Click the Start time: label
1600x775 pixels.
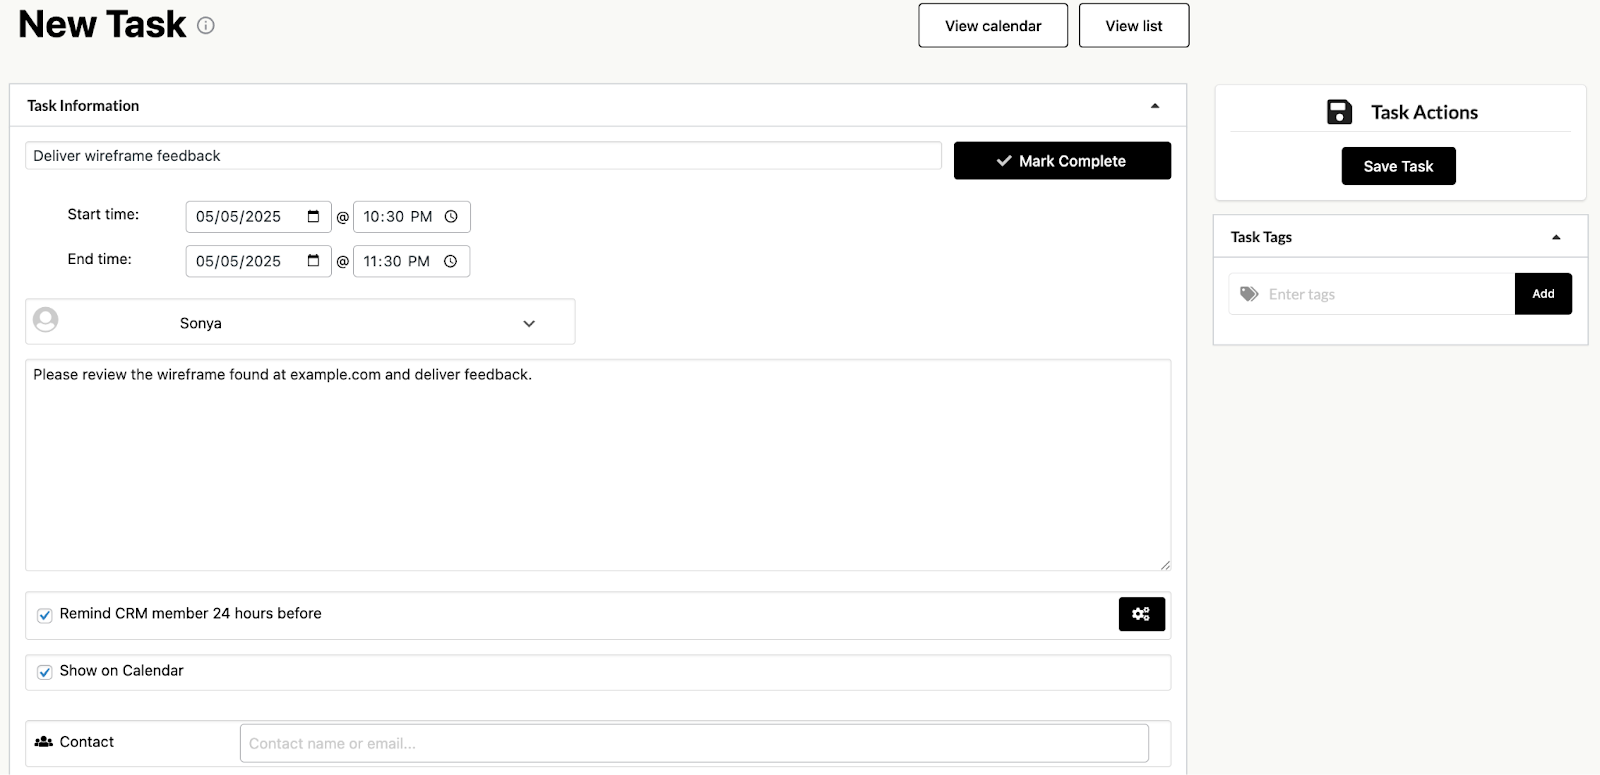[x=103, y=214]
